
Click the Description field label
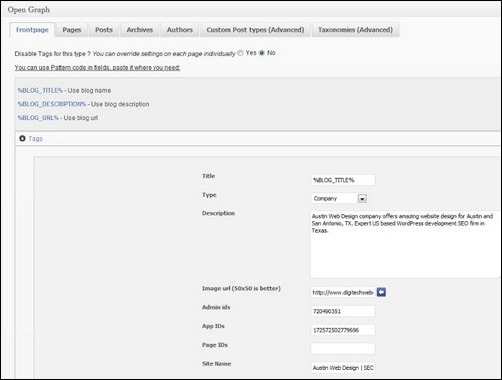[x=218, y=213]
